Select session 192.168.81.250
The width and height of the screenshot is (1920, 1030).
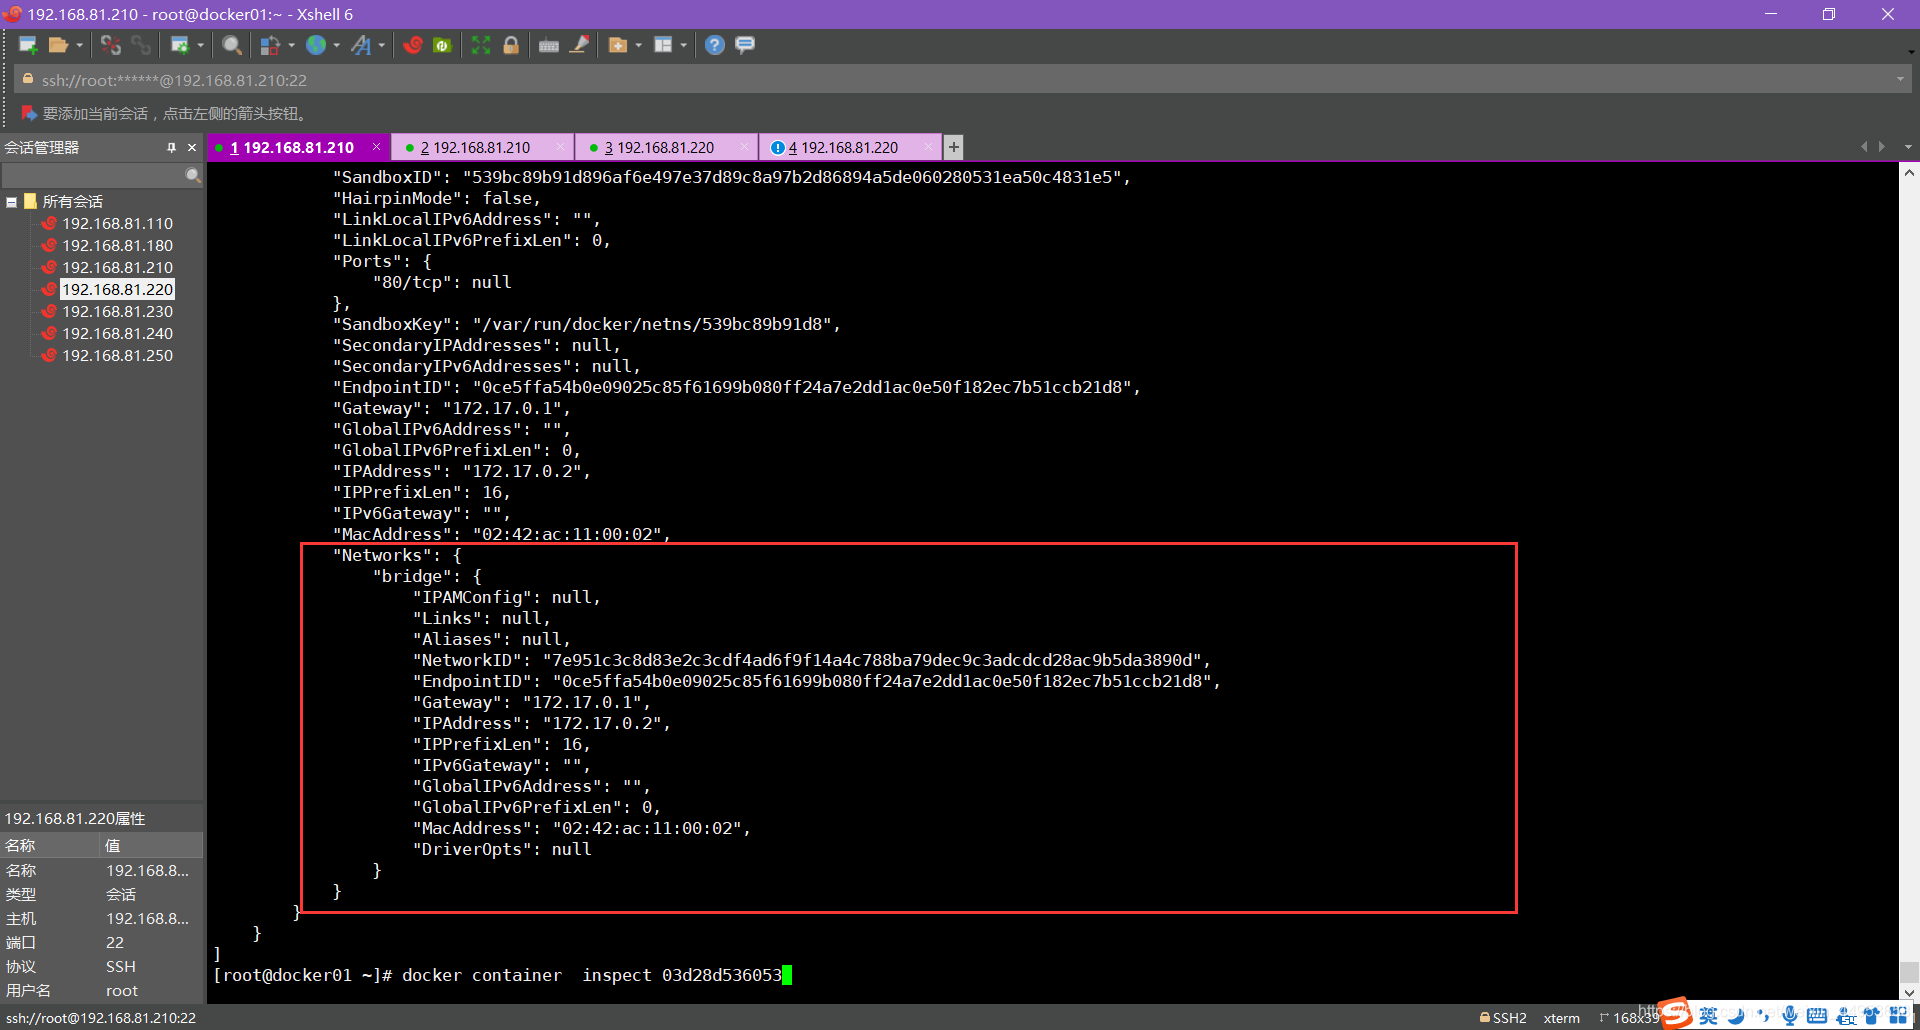pyautogui.click(x=117, y=355)
